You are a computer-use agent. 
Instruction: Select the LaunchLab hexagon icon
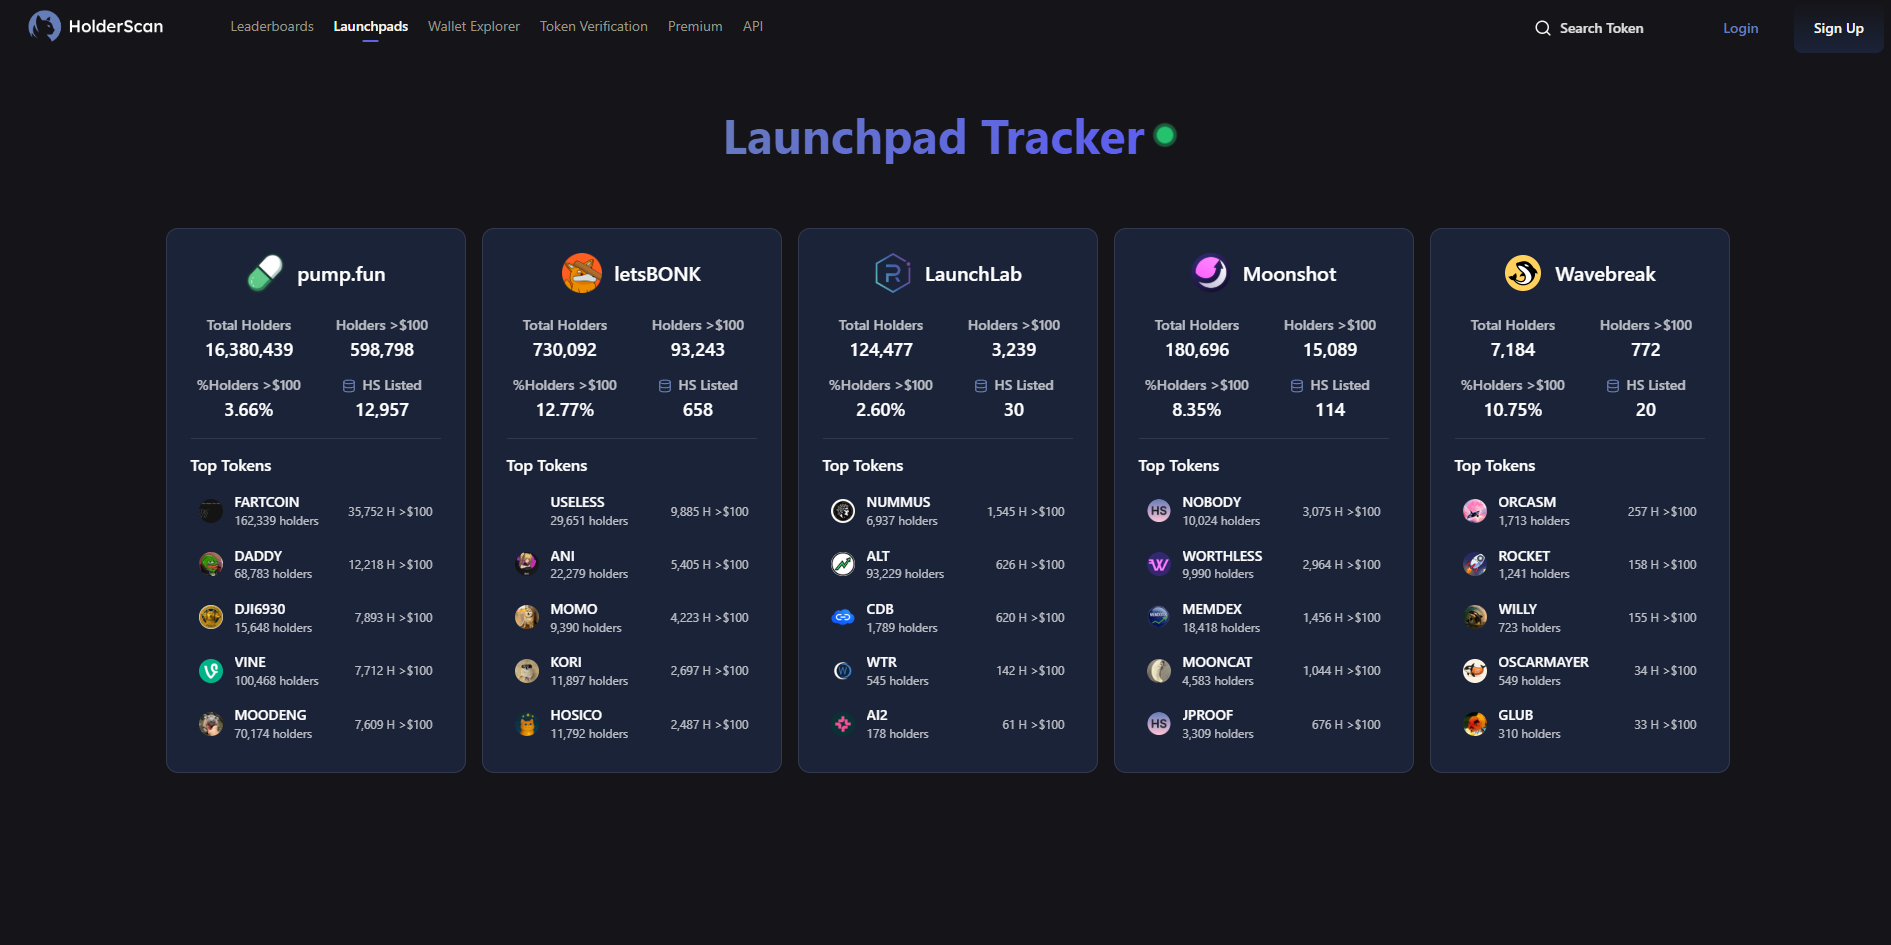coord(894,272)
